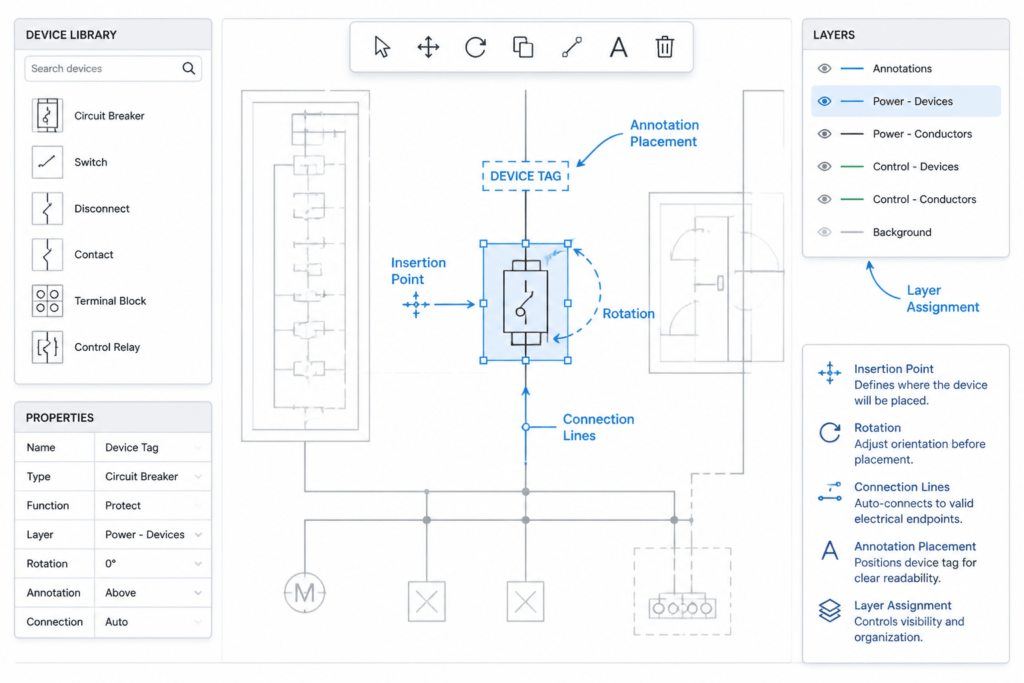This screenshot has height=683, width=1024.
Task: Click the Rotation property label
Action: 47,564
